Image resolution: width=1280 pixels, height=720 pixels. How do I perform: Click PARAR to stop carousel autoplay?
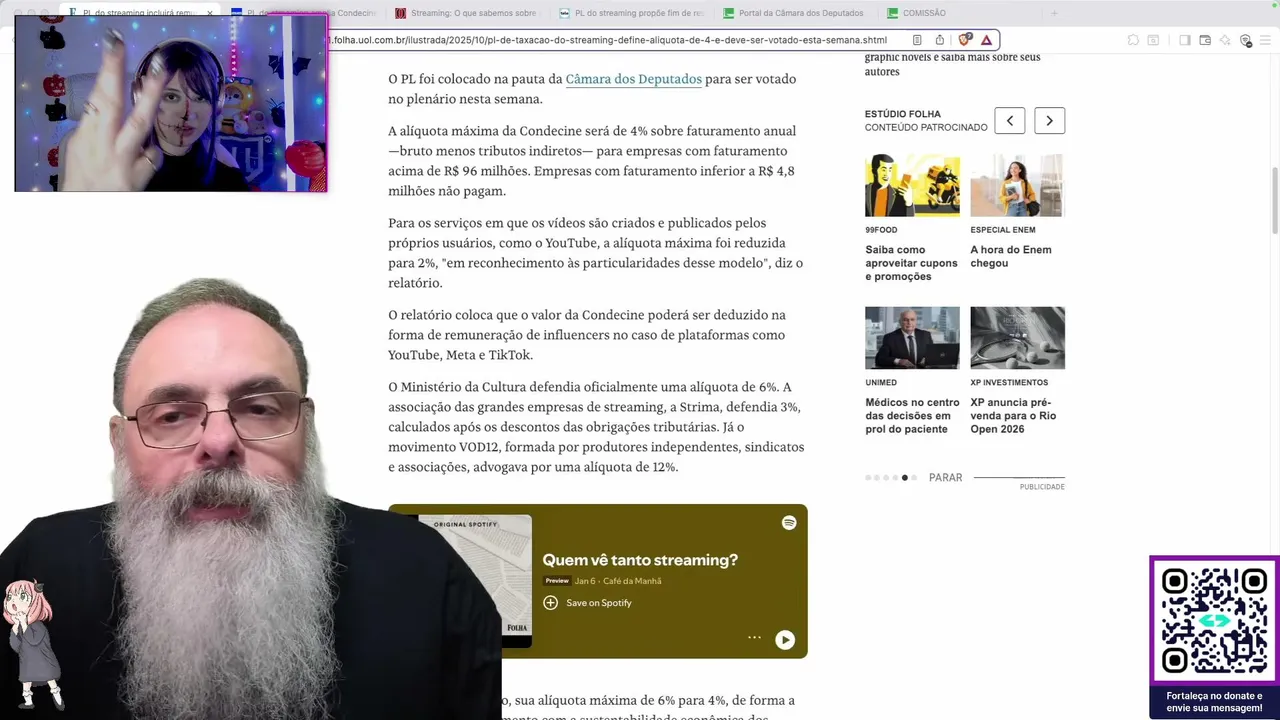pyautogui.click(x=945, y=478)
